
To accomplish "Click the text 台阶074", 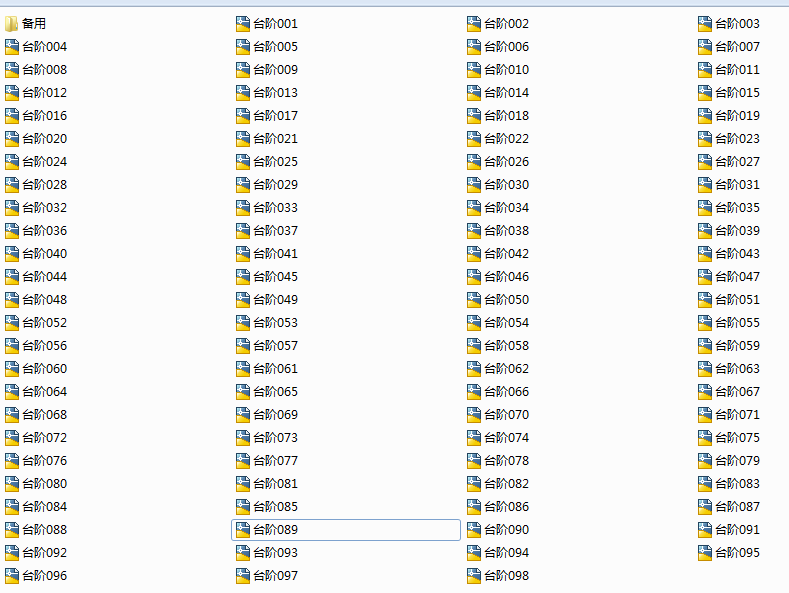I will tap(506, 437).
